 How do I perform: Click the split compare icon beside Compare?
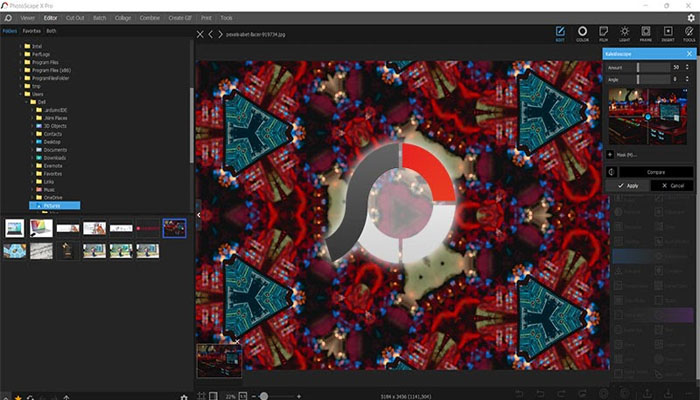pos(611,172)
